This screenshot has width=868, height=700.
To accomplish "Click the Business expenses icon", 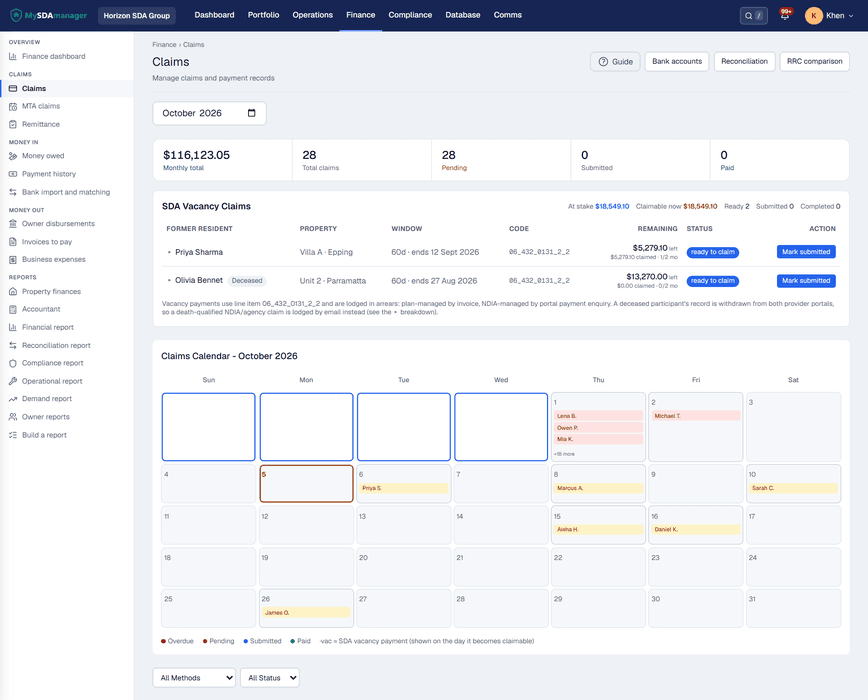I will coord(13,260).
